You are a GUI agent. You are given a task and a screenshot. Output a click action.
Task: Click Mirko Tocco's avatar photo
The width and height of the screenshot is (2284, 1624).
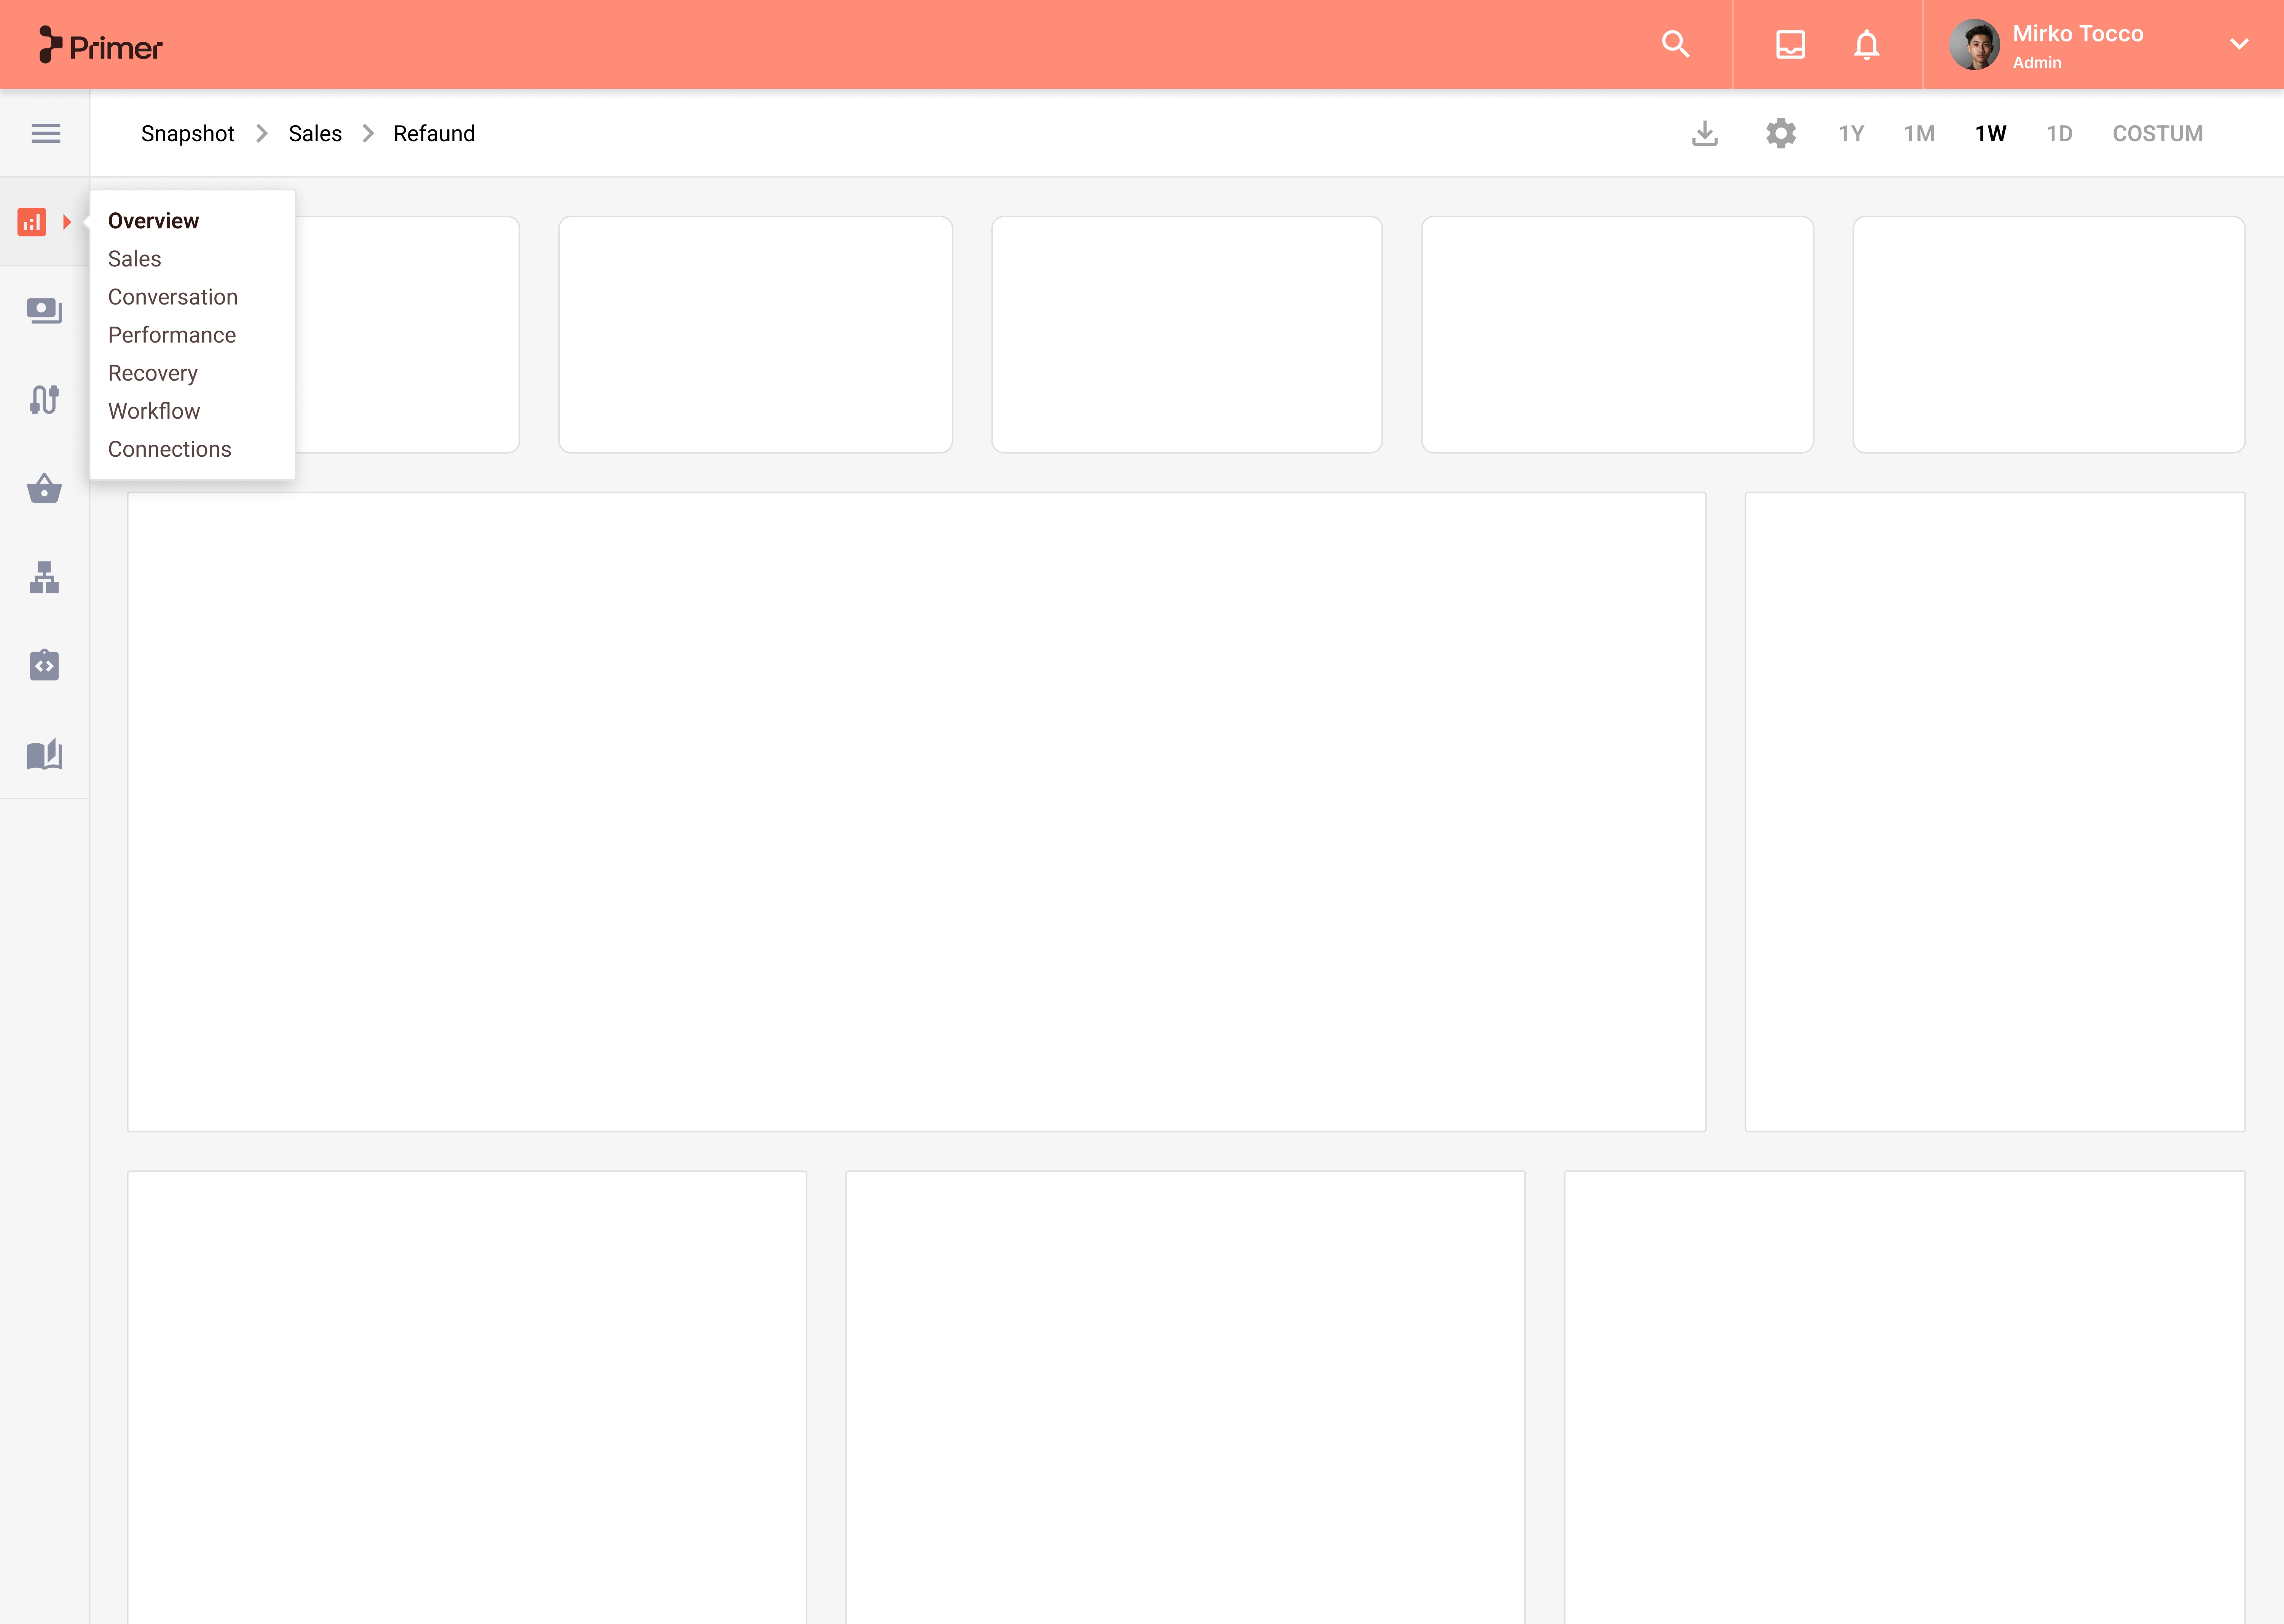tap(1974, 45)
